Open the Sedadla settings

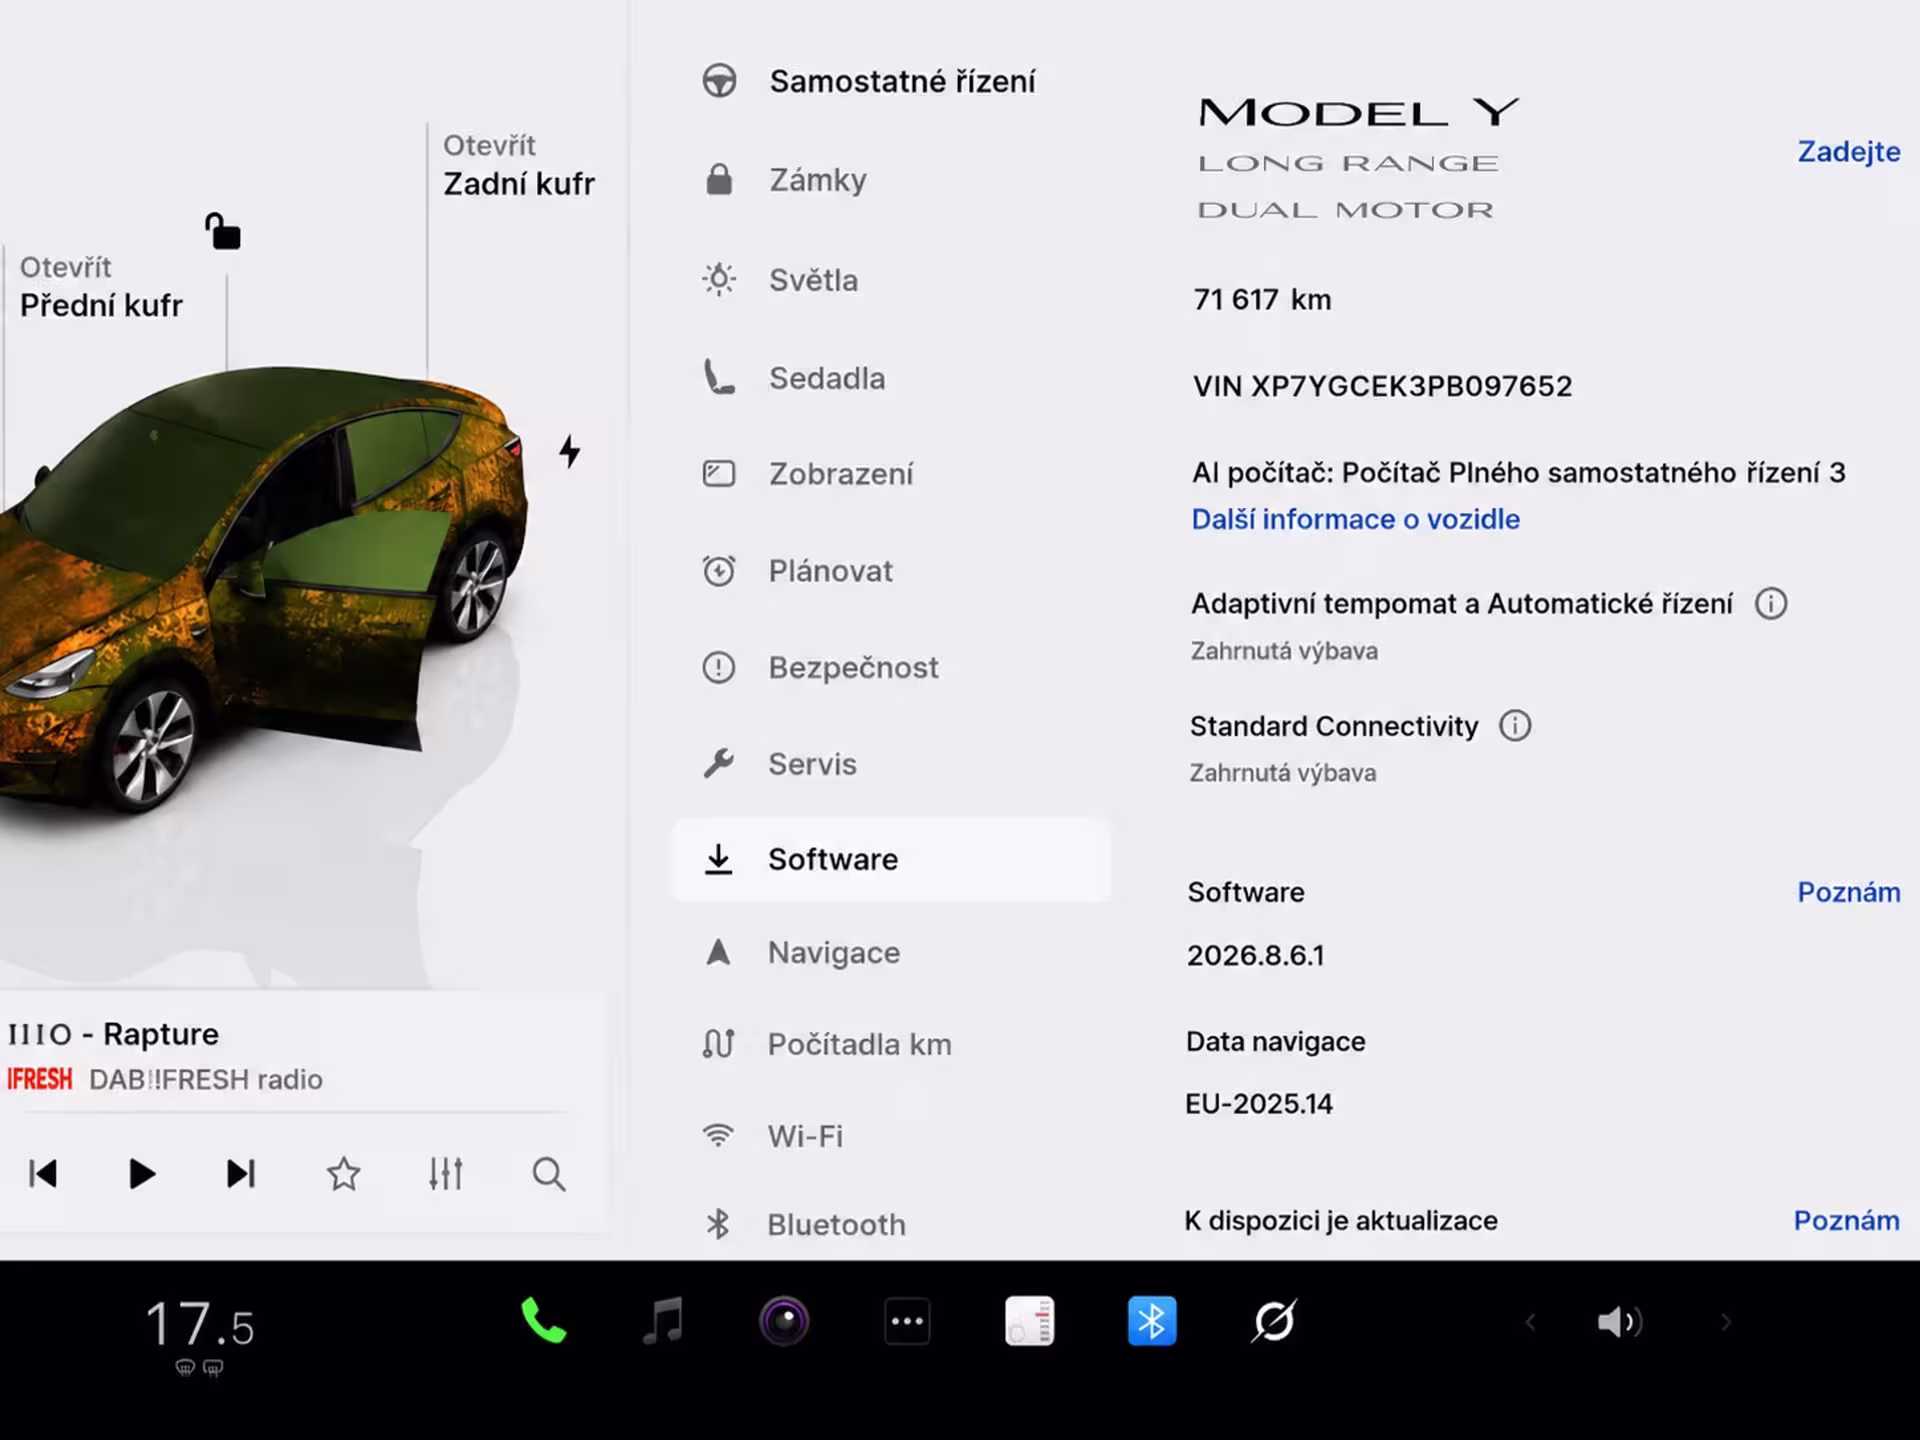[x=890, y=378]
